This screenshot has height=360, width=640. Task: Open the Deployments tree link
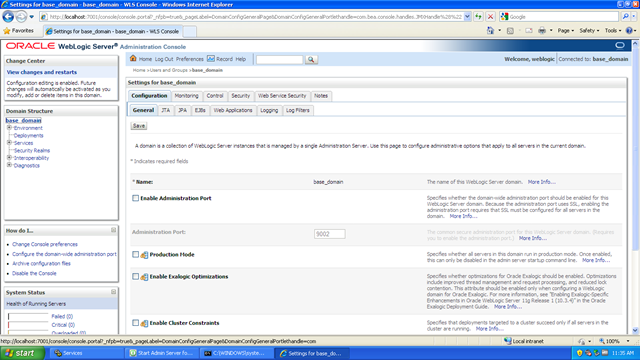(x=29, y=136)
